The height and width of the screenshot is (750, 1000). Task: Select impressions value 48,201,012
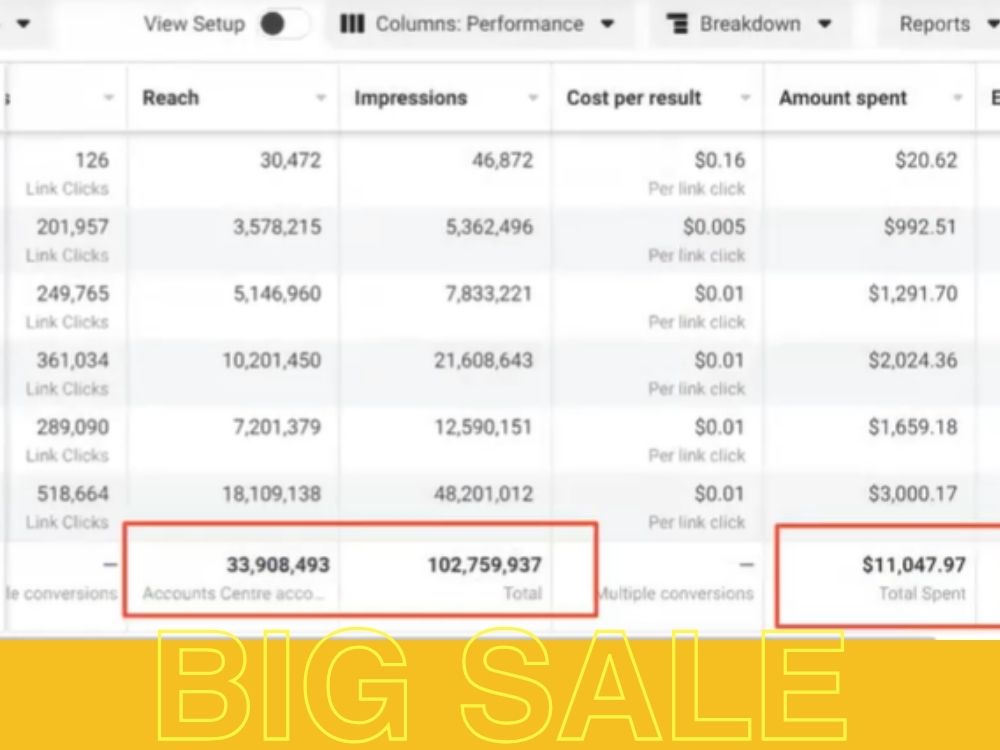(483, 494)
